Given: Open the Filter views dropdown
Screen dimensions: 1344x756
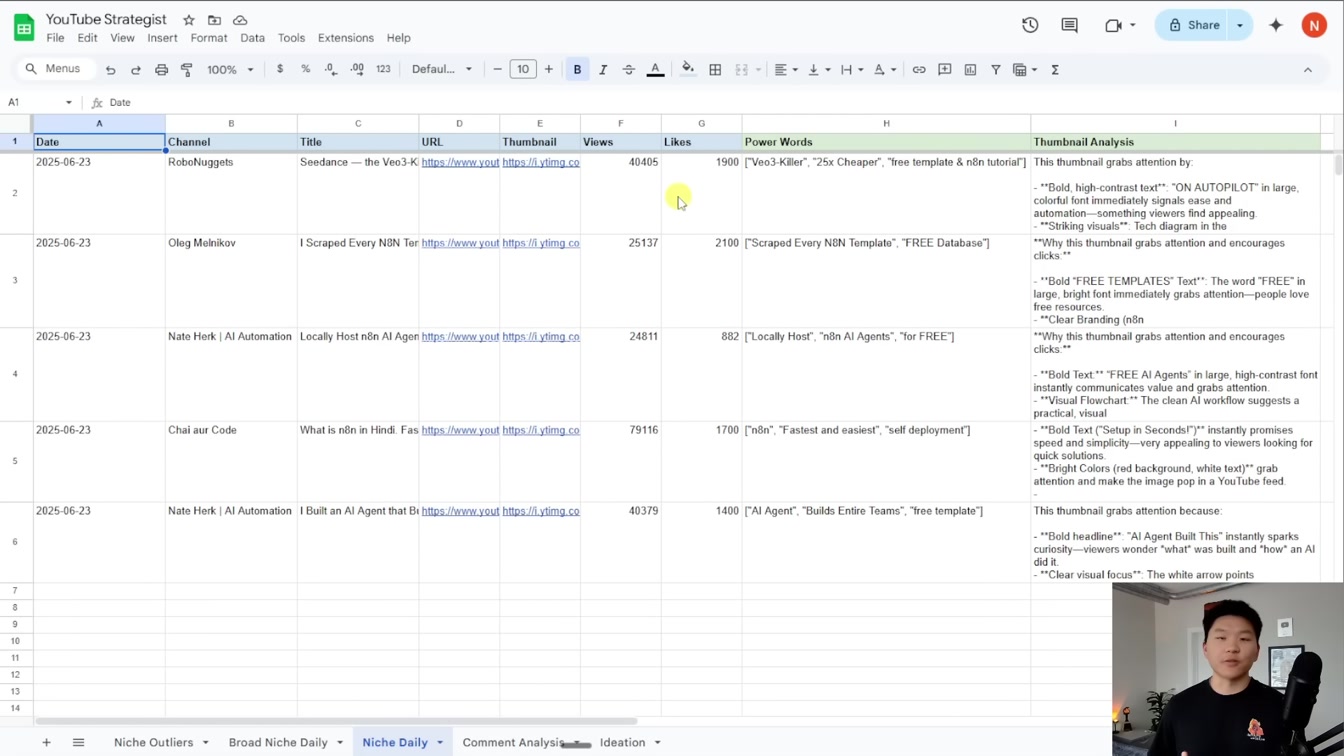Looking at the screenshot, I should point(1026,70).
